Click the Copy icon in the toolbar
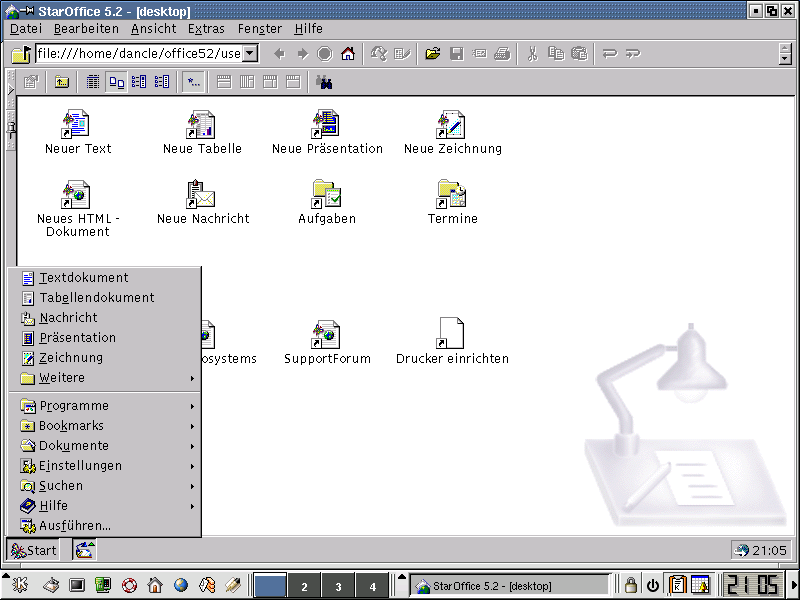This screenshot has width=800, height=600. [x=556, y=54]
